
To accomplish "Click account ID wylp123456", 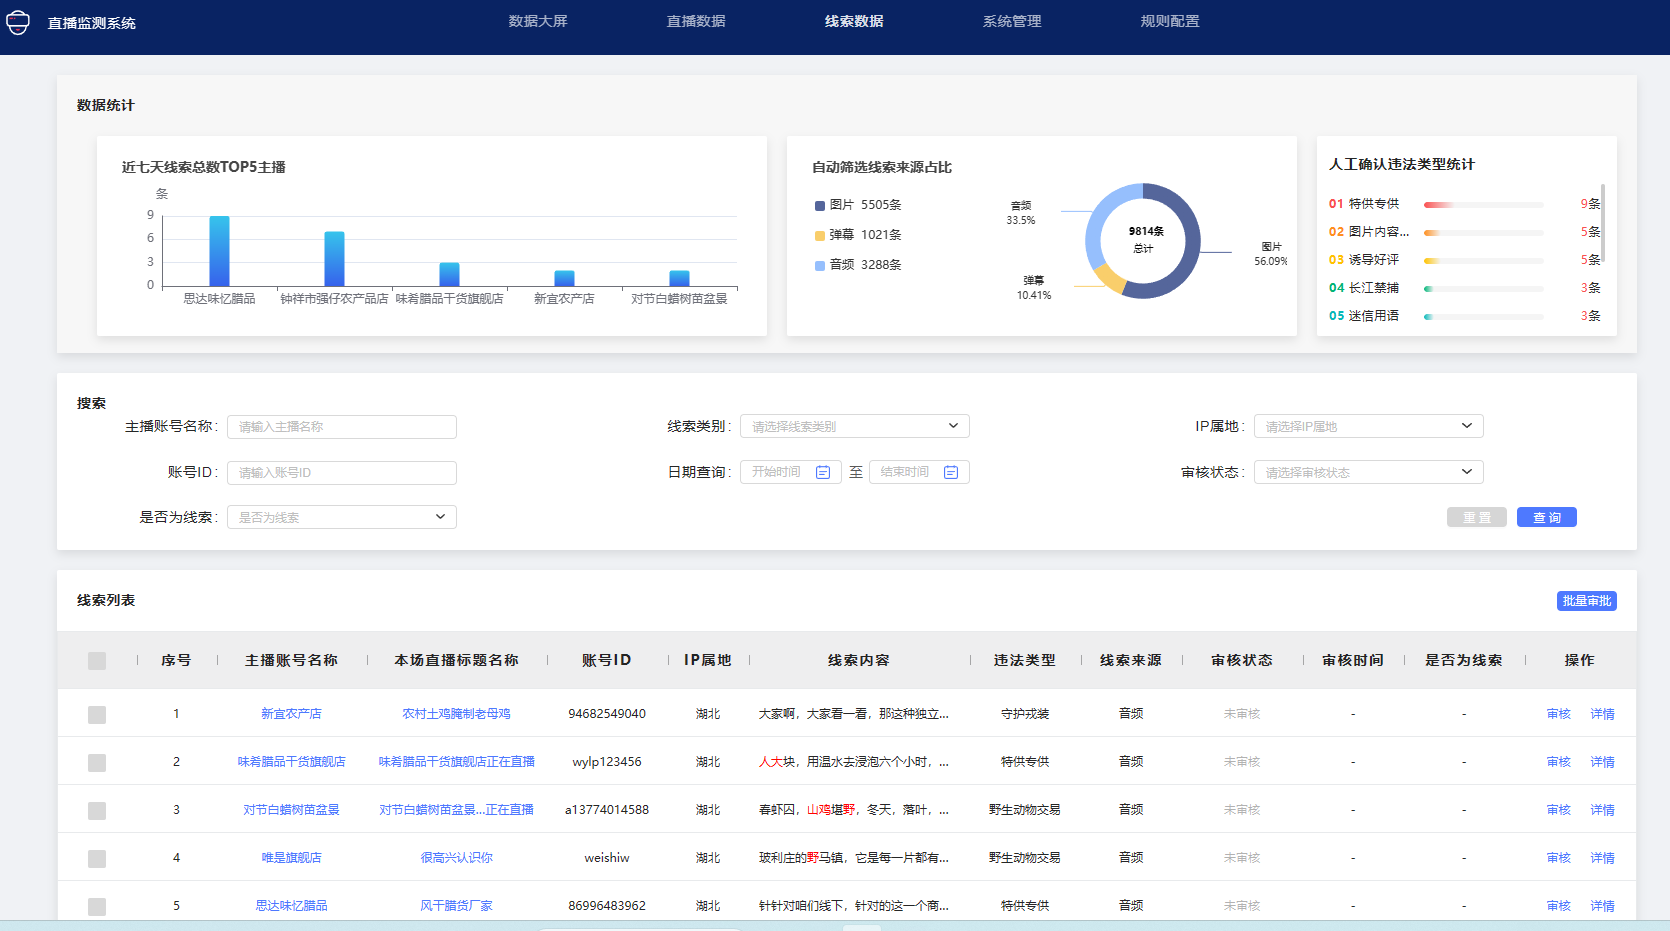I will [x=607, y=762].
